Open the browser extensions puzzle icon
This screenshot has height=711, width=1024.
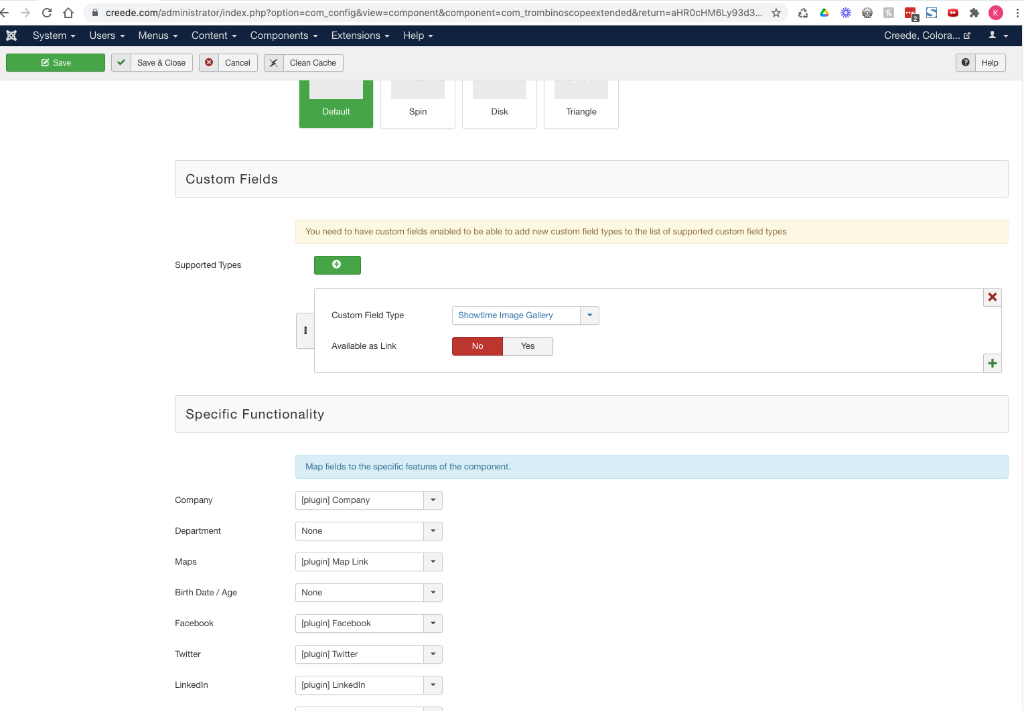[973, 13]
